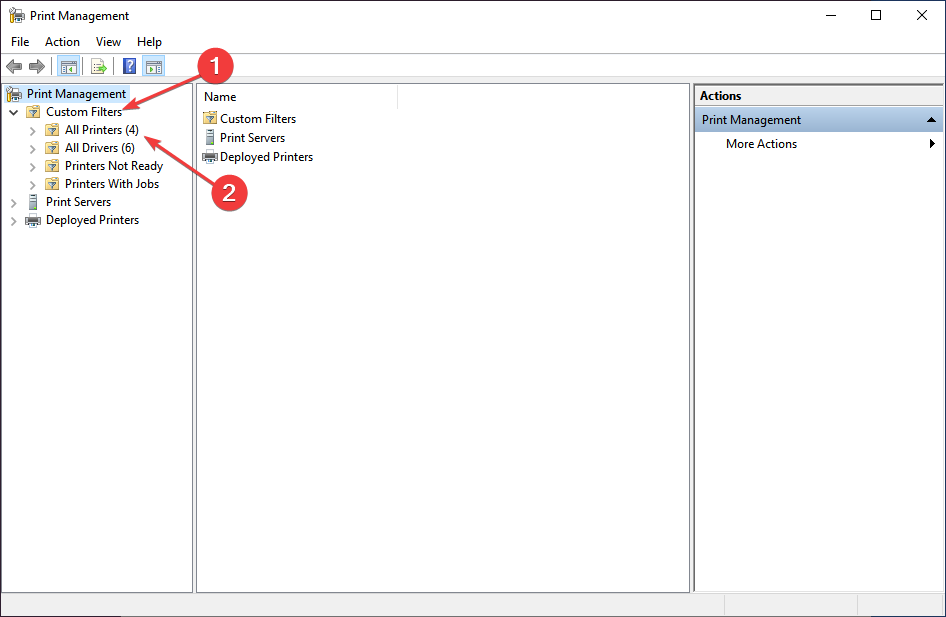Open the Help menu

pyautogui.click(x=149, y=42)
